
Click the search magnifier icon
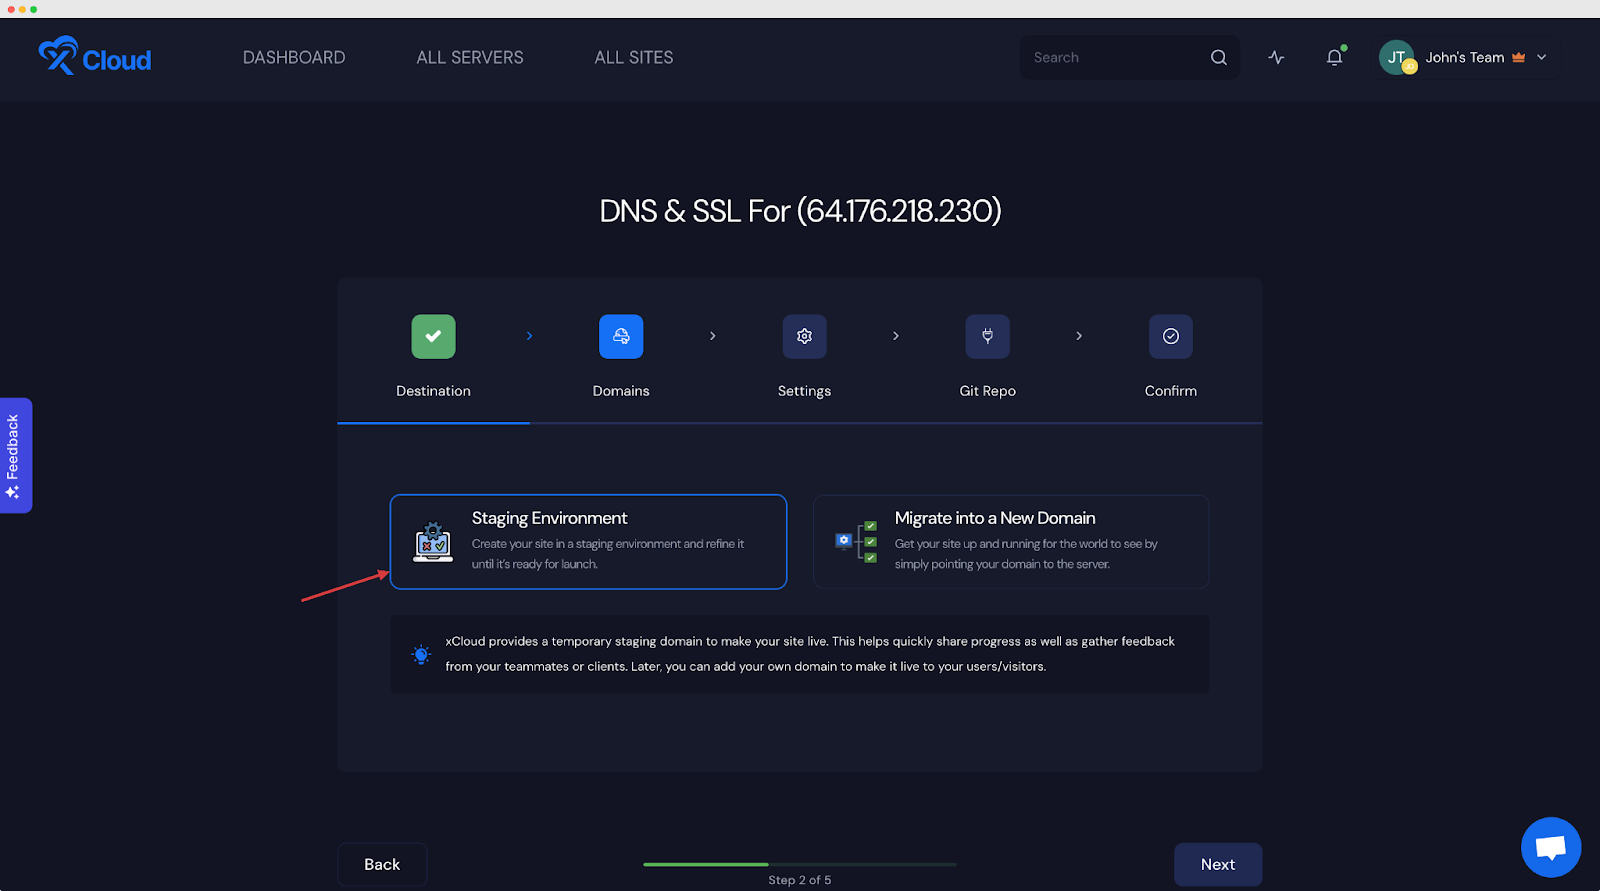[1219, 58]
